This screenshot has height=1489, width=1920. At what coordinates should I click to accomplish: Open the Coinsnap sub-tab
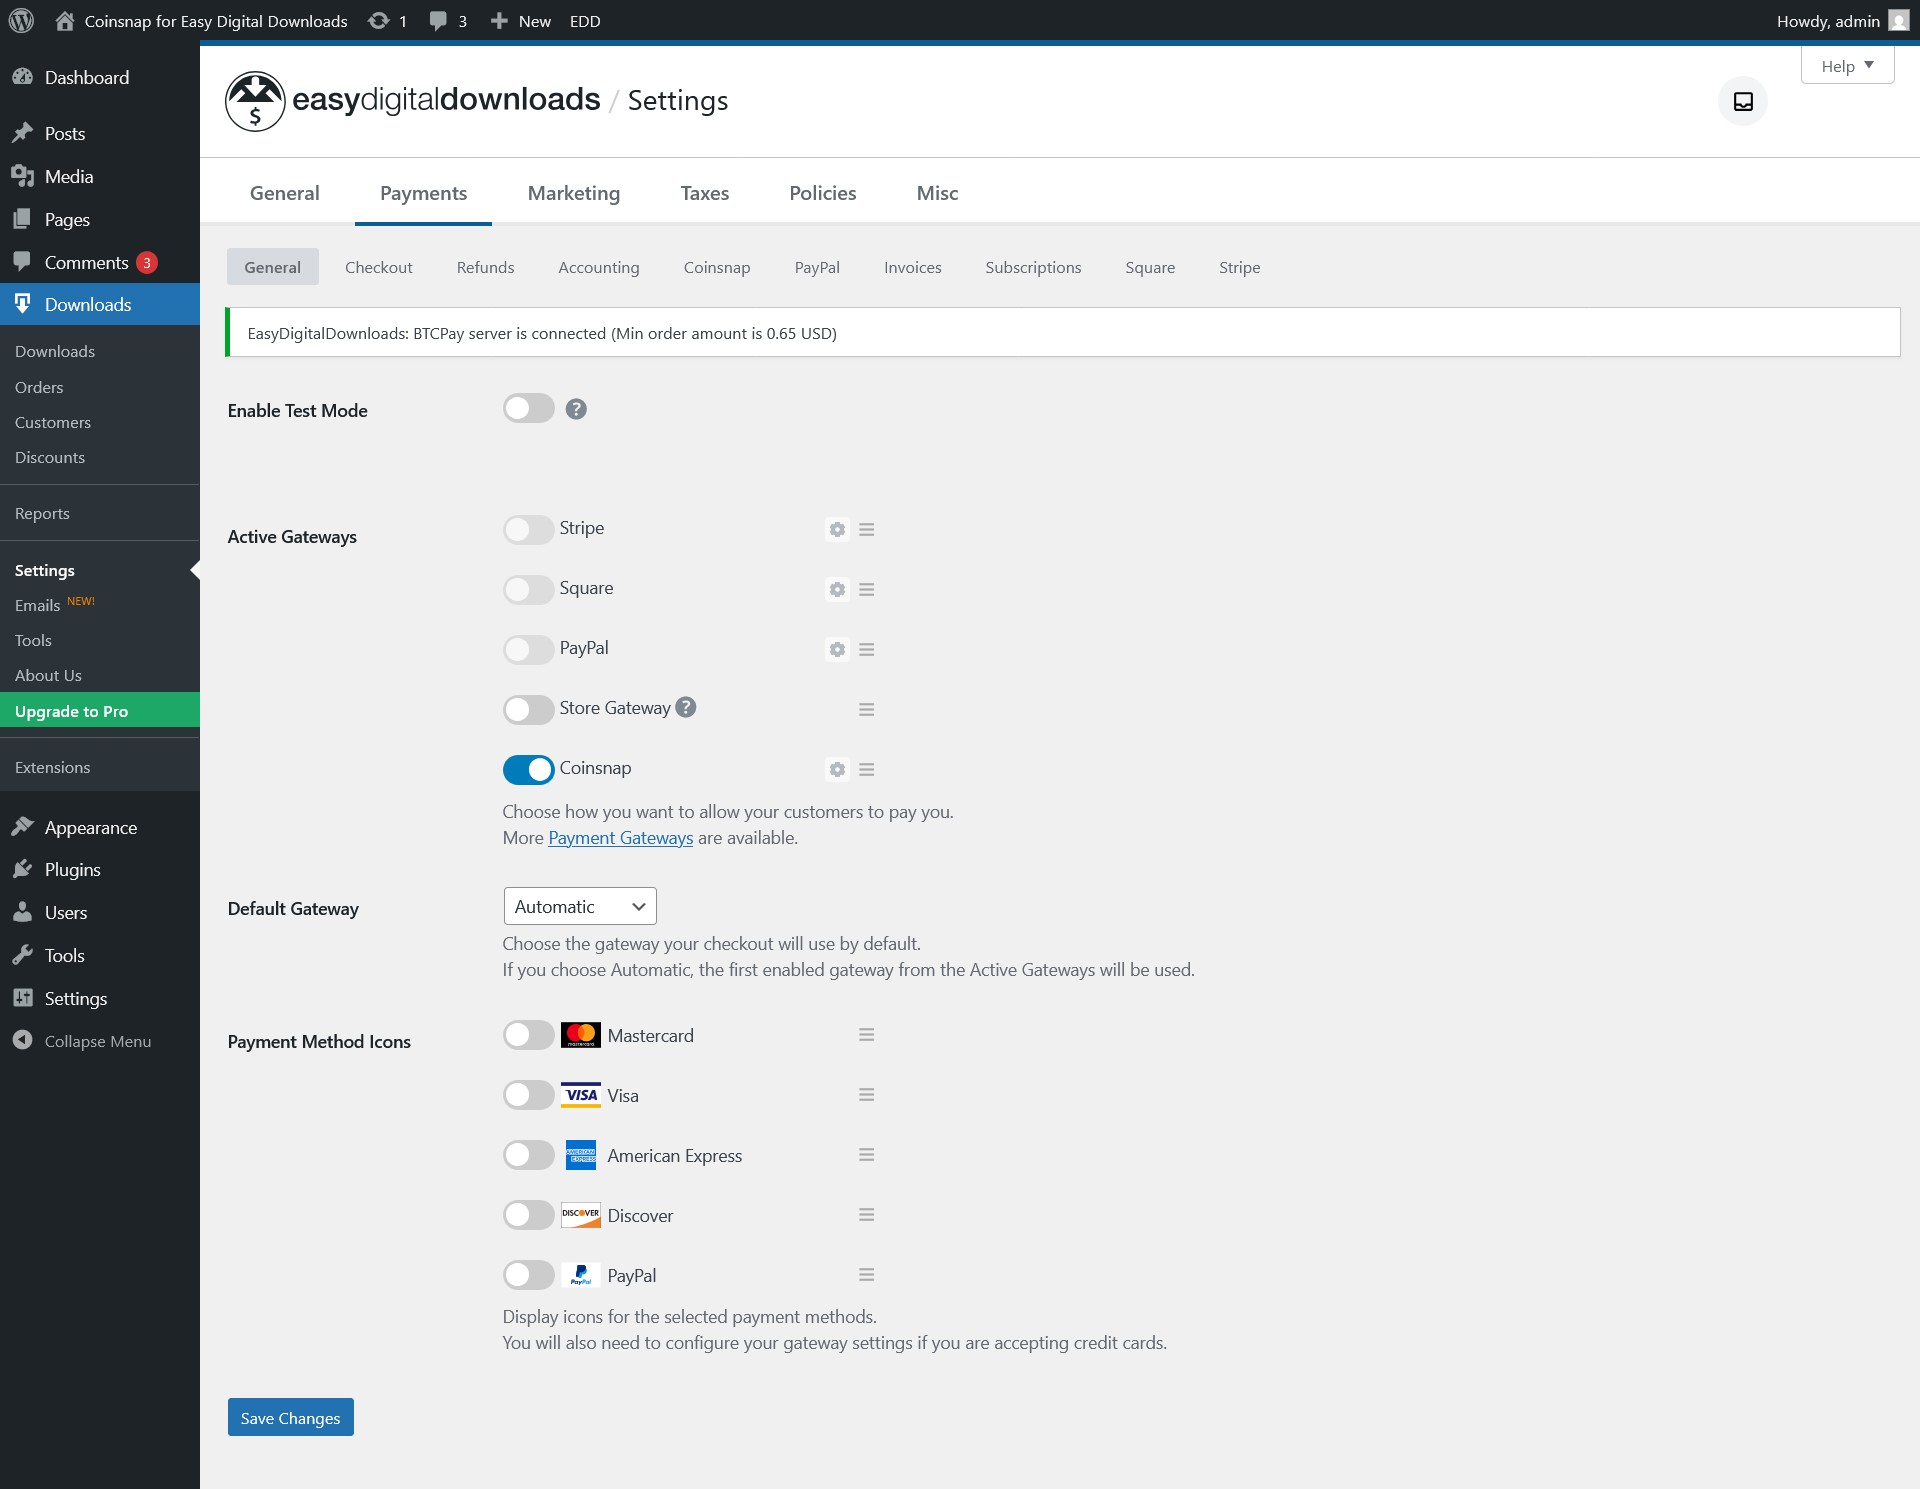point(717,267)
